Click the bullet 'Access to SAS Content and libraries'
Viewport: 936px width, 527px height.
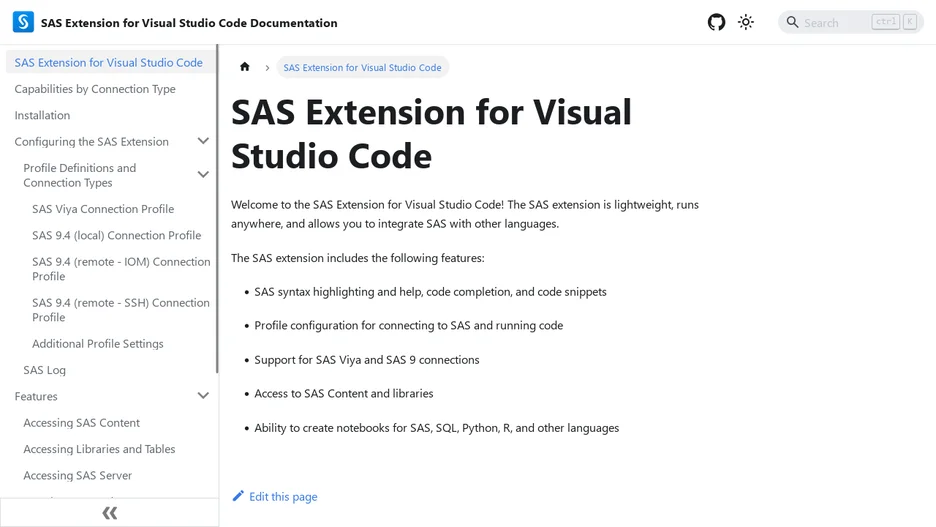point(344,393)
